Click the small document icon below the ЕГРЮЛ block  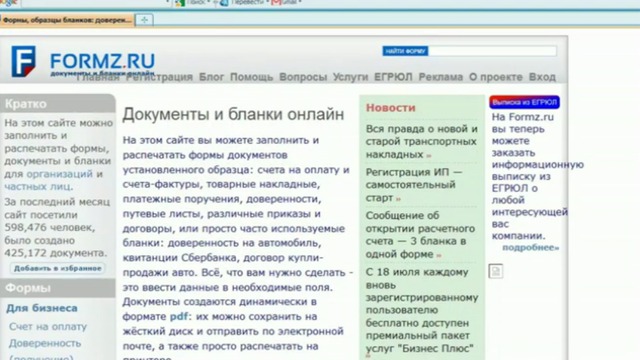tap(496, 271)
